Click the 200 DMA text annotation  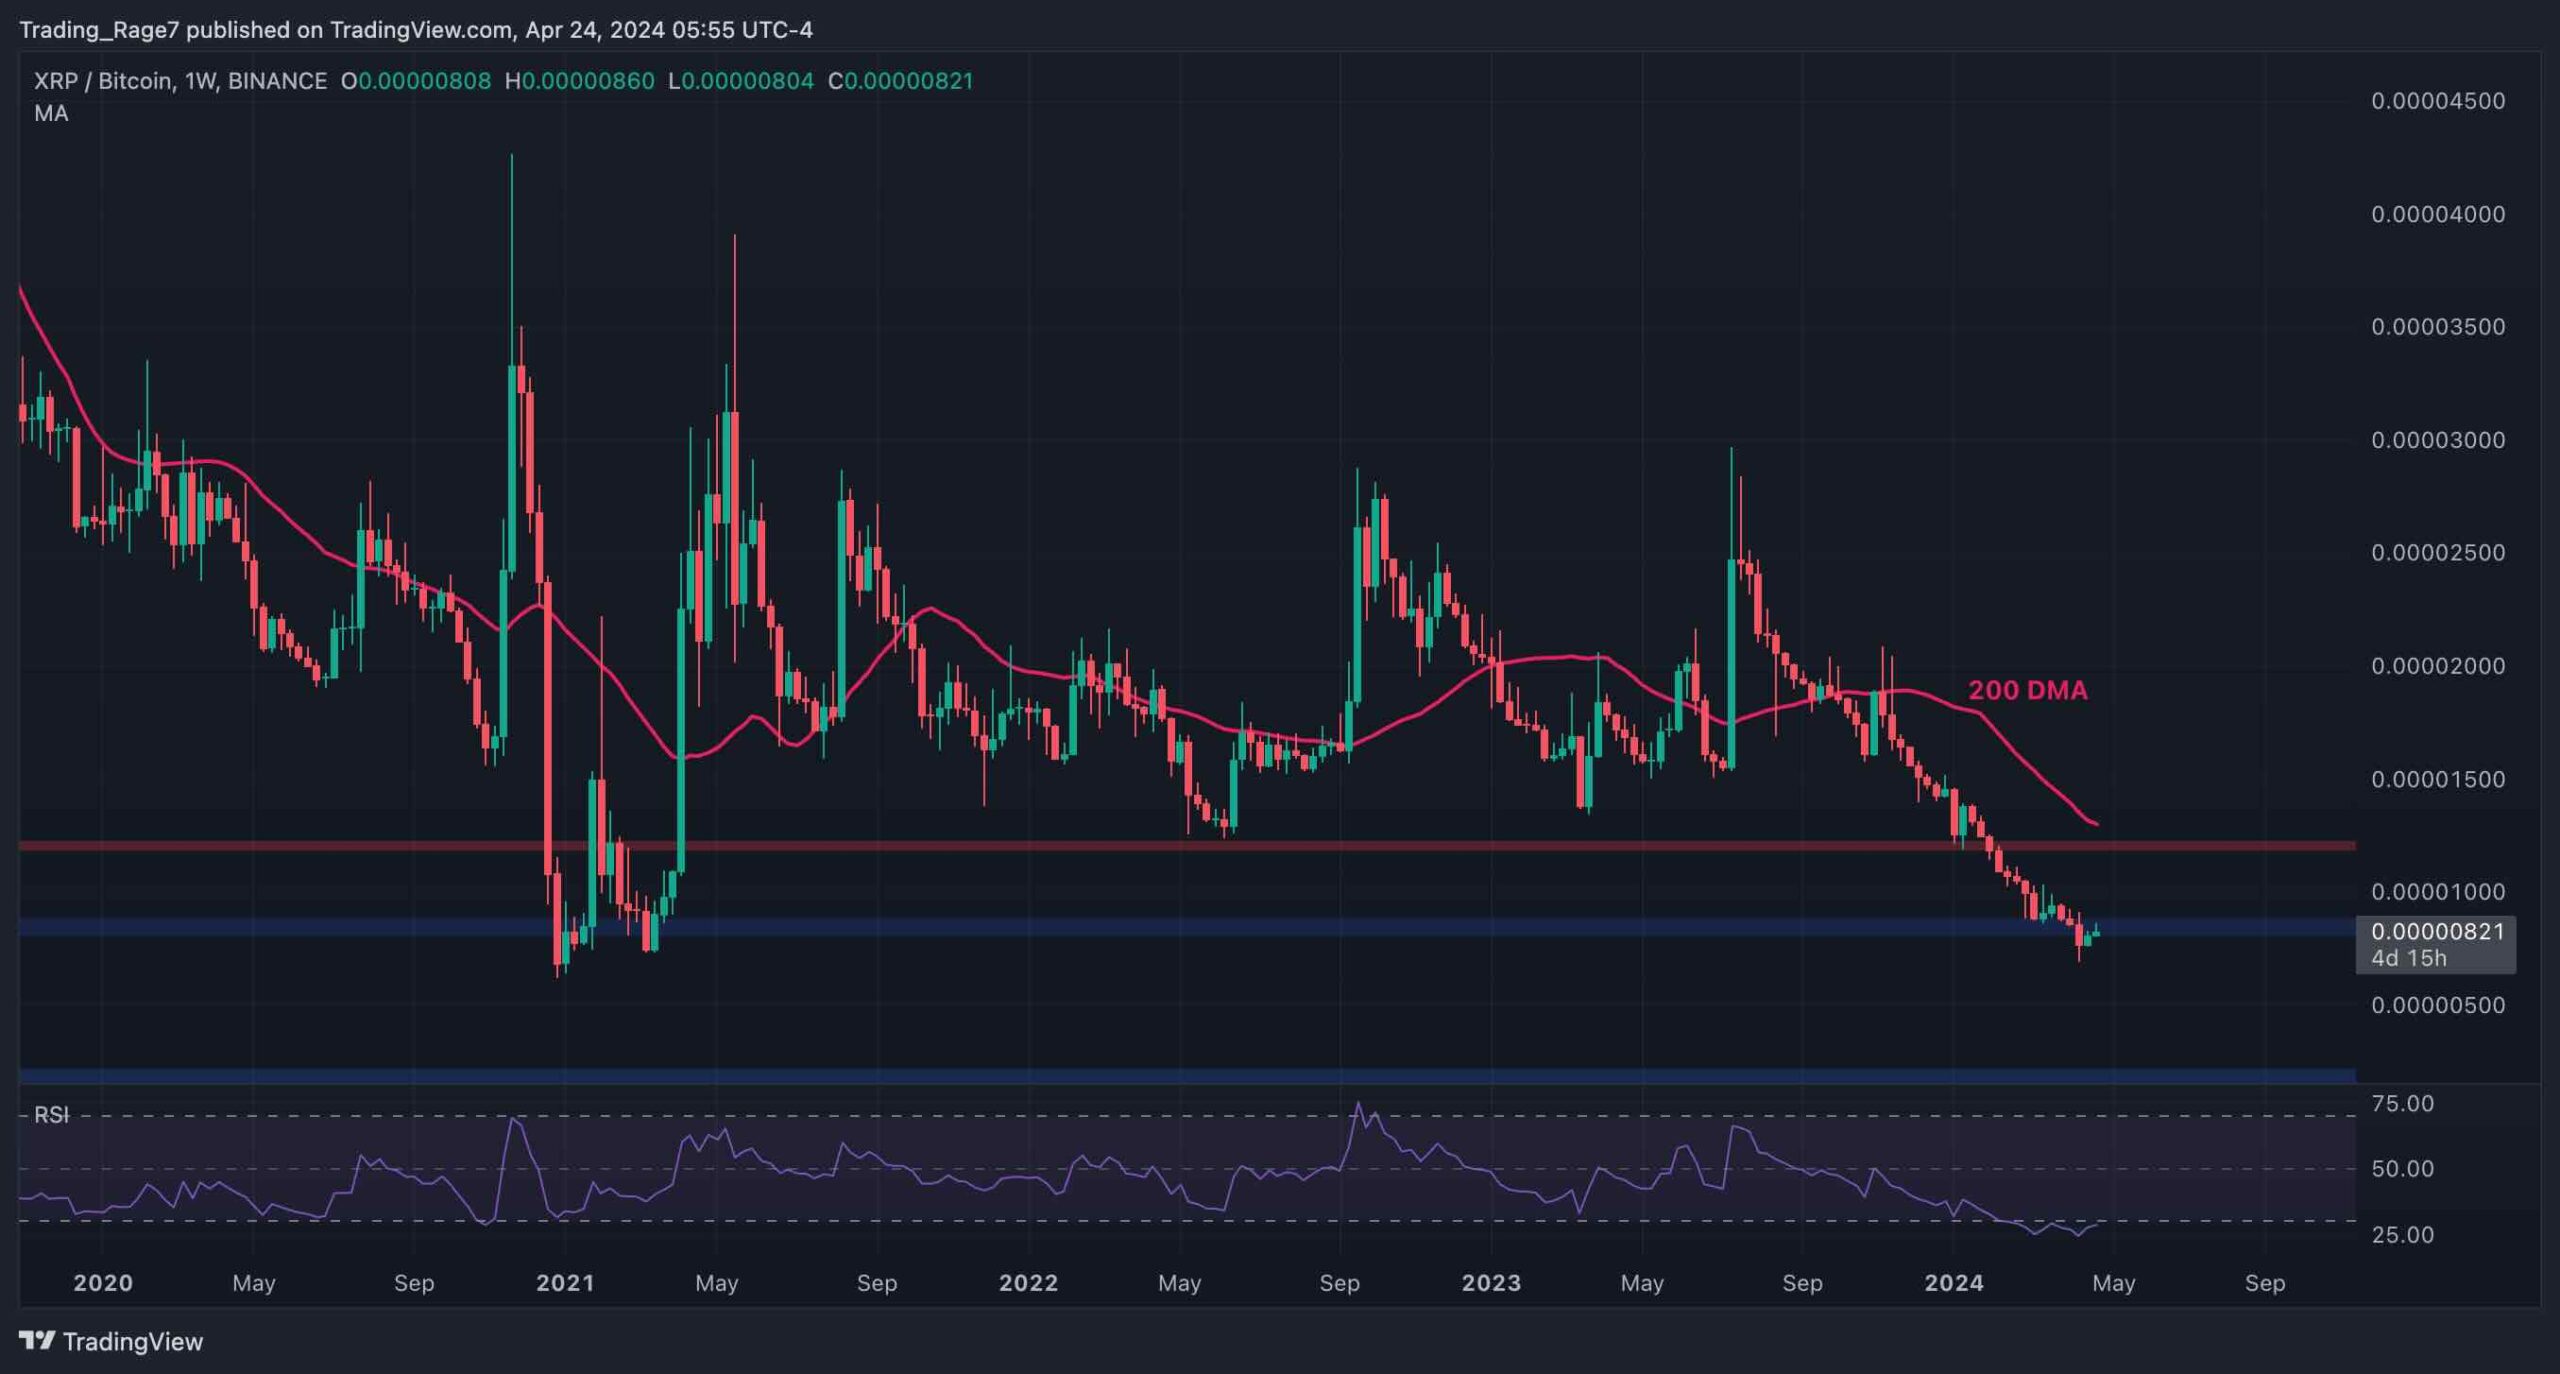(x=2027, y=690)
